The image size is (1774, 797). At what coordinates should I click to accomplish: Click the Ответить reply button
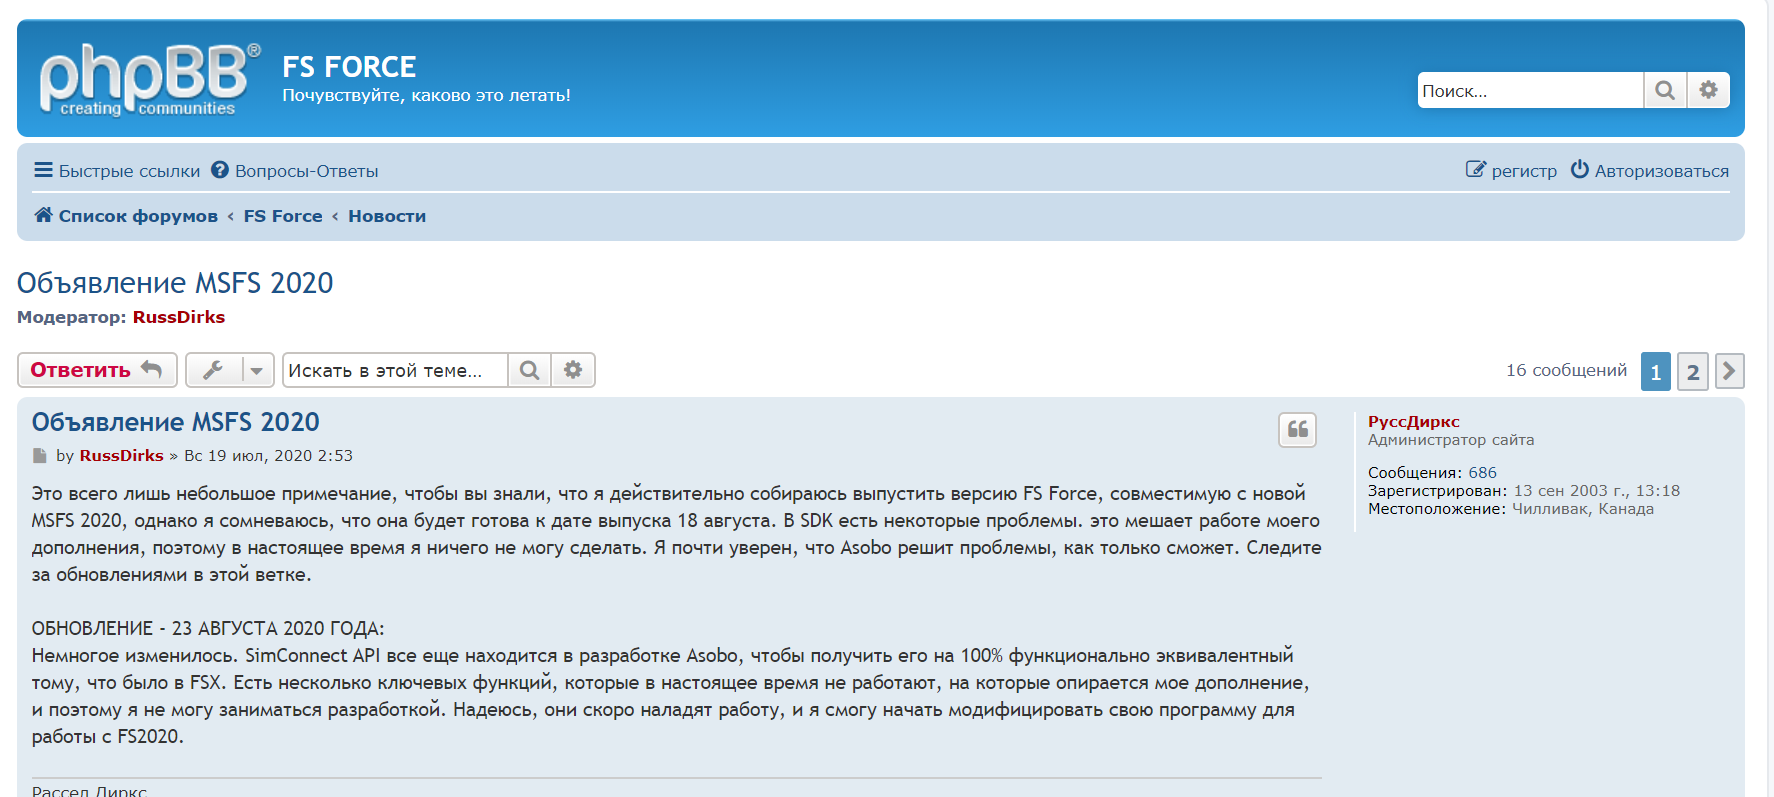[97, 370]
